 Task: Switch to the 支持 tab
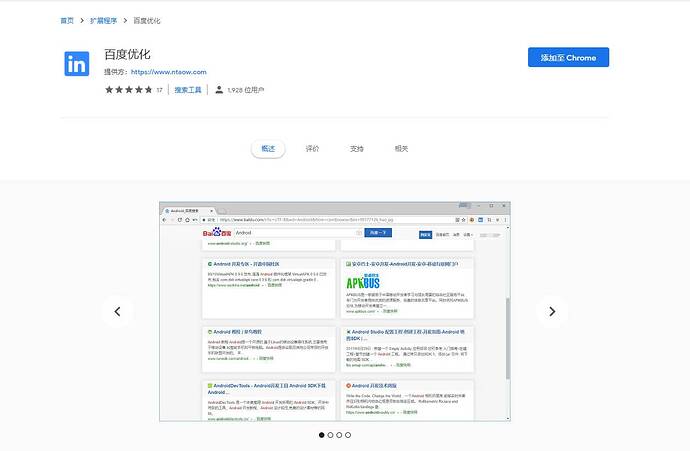pos(356,149)
